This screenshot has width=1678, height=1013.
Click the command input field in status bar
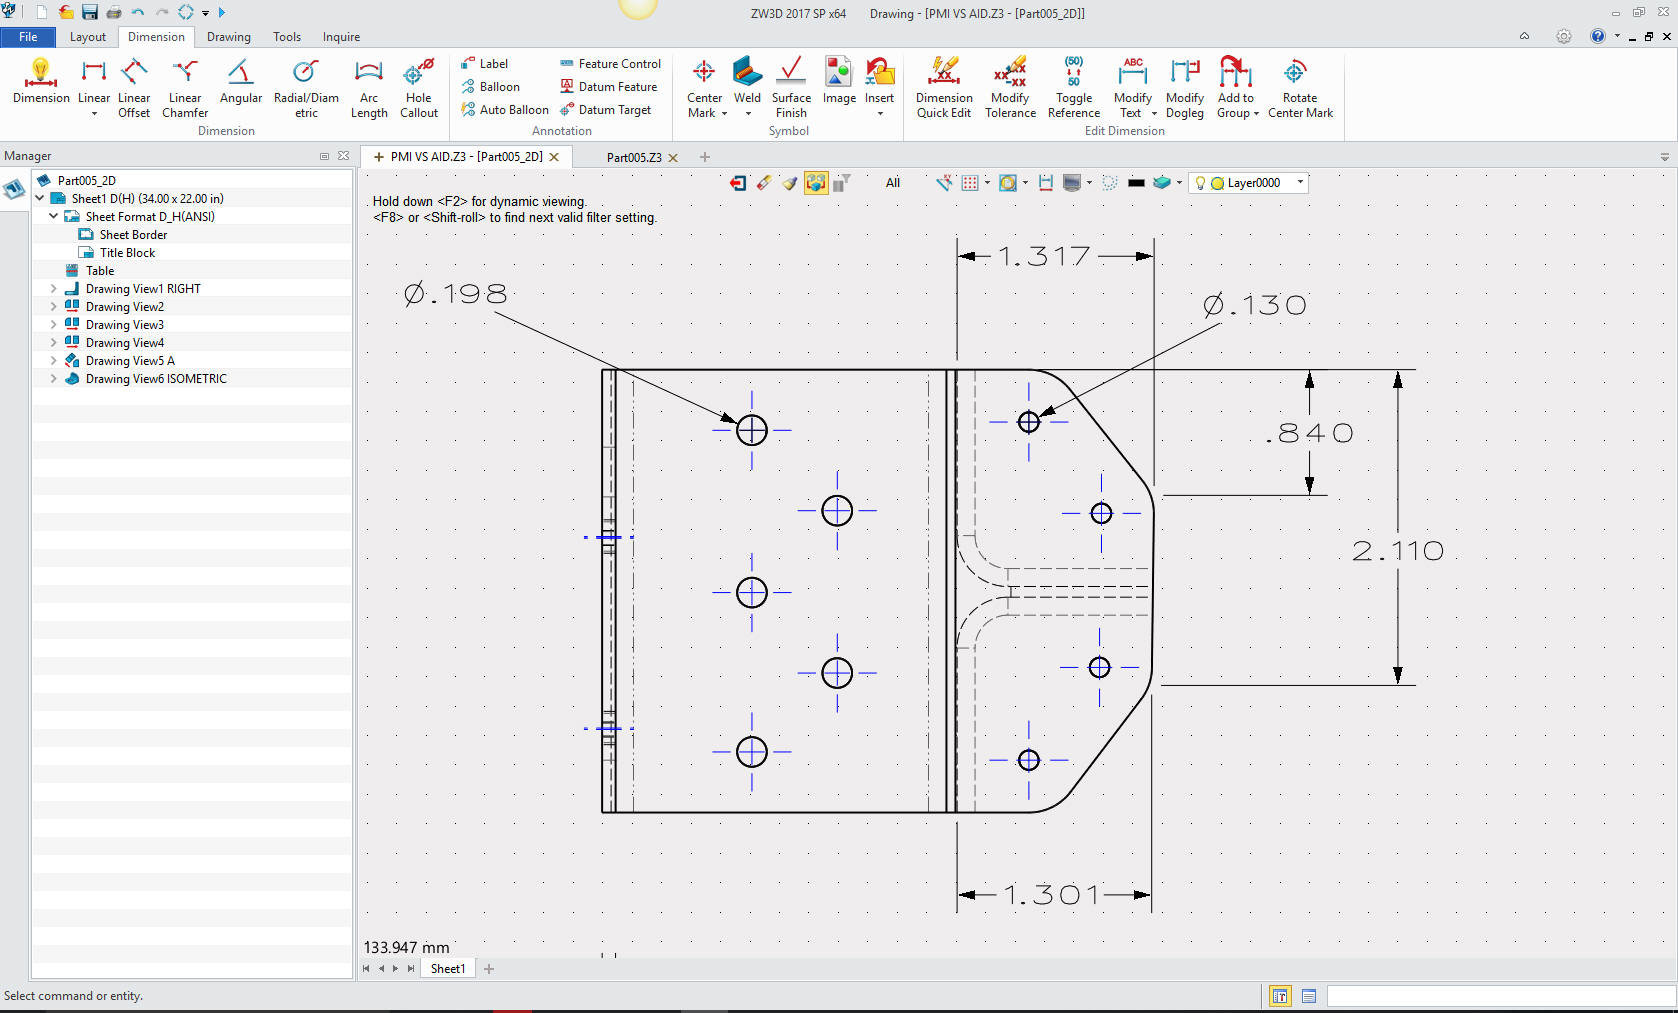click(x=1501, y=996)
